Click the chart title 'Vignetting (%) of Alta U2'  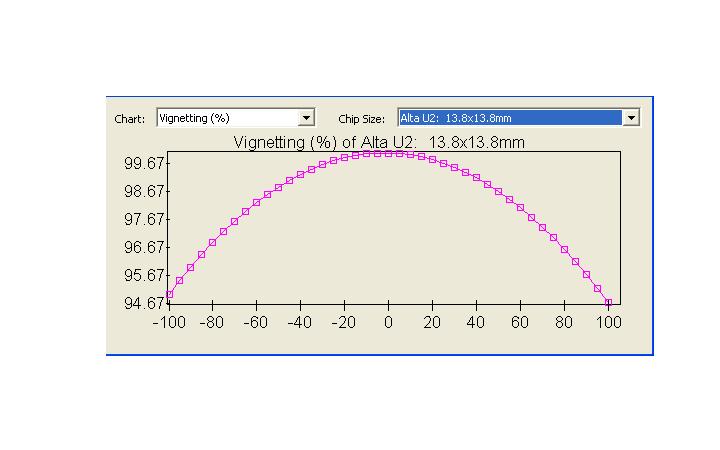[x=324, y=143]
